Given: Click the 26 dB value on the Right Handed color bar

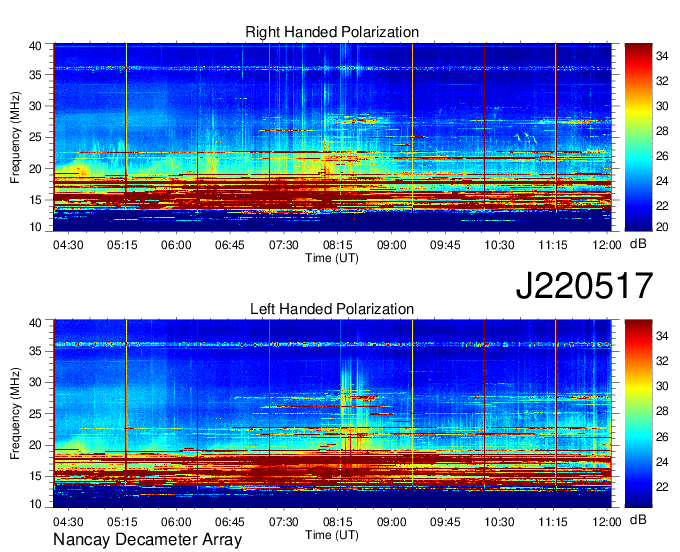Looking at the screenshot, I should [x=662, y=156].
